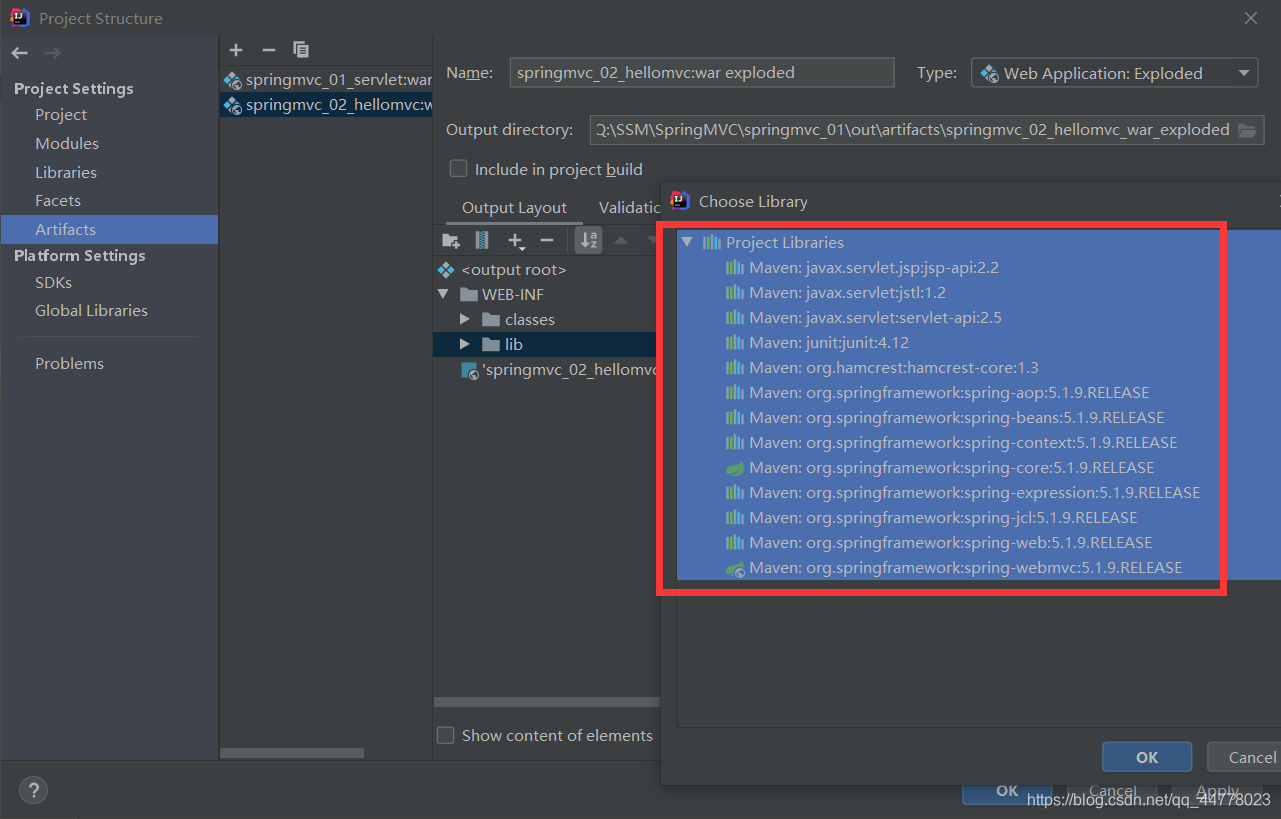Click OK in Choose Library dialog
This screenshot has width=1281, height=819.
pos(1147,757)
